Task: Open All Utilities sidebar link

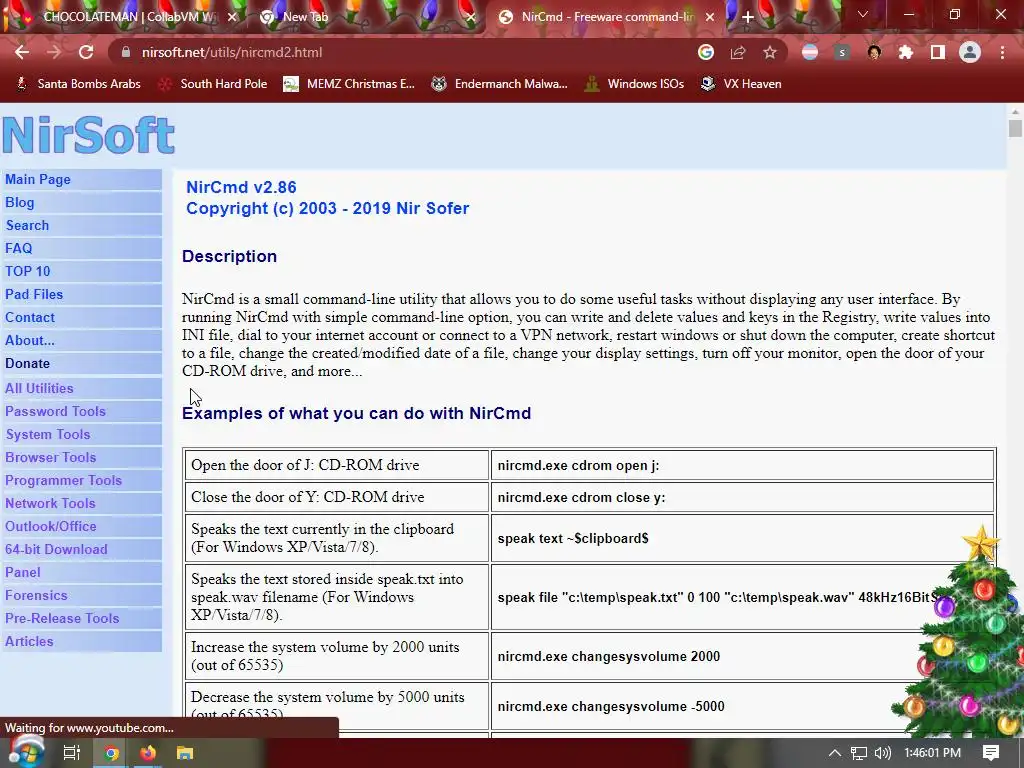Action: point(39,389)
